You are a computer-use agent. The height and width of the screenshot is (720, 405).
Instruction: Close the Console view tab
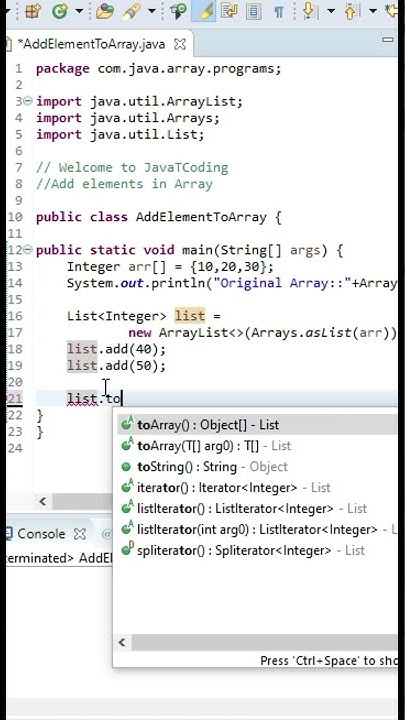tap(80, 534)
